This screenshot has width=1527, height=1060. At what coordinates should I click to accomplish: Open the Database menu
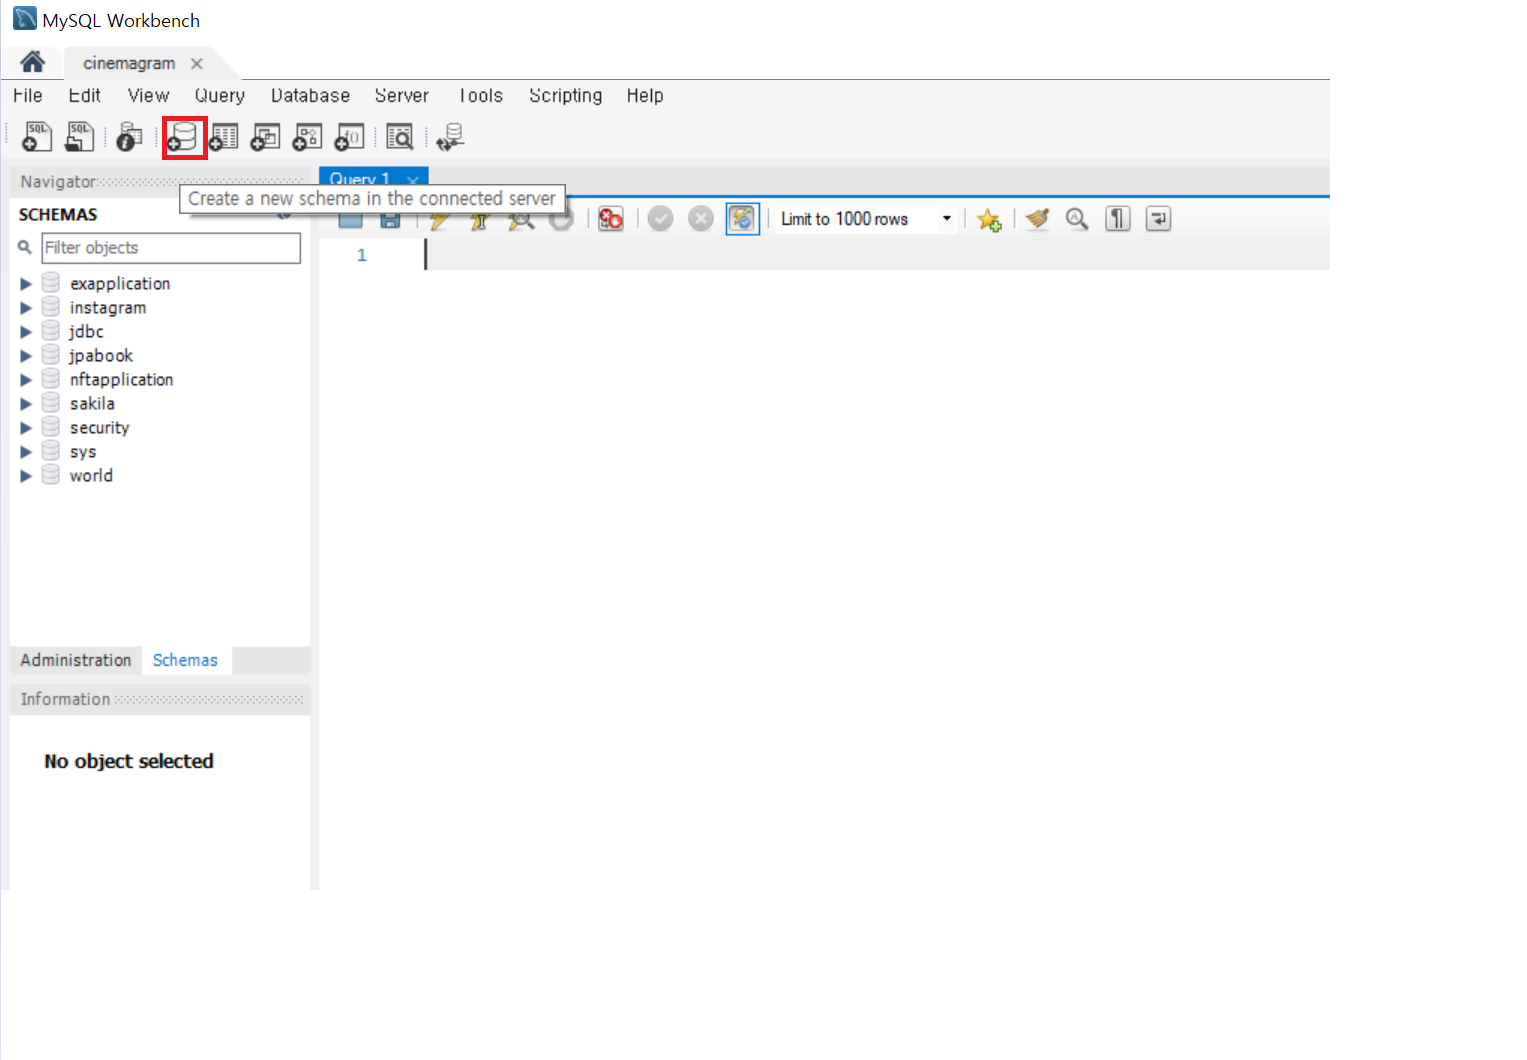310,95
